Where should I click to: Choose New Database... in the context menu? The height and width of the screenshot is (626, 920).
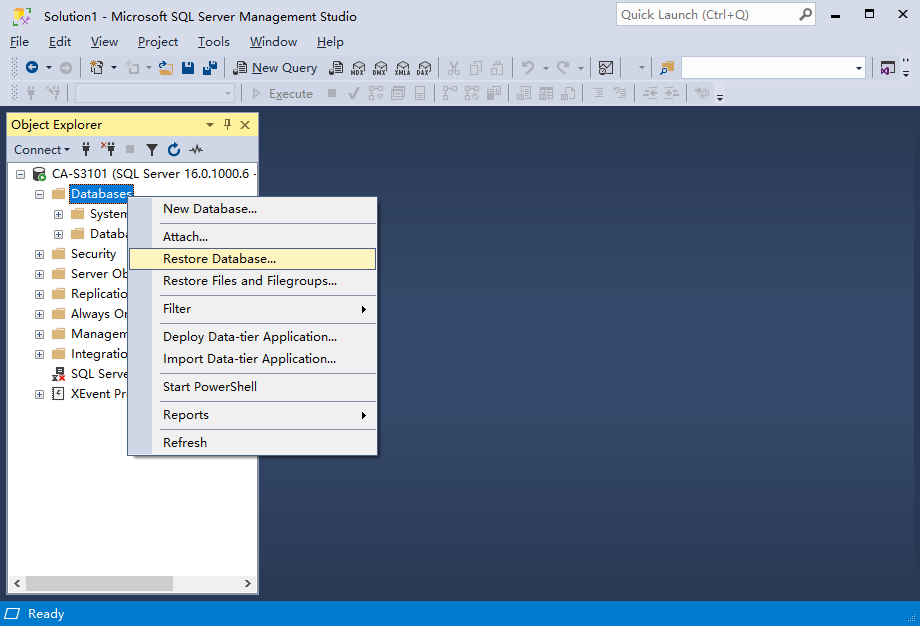tap(210, 209)
